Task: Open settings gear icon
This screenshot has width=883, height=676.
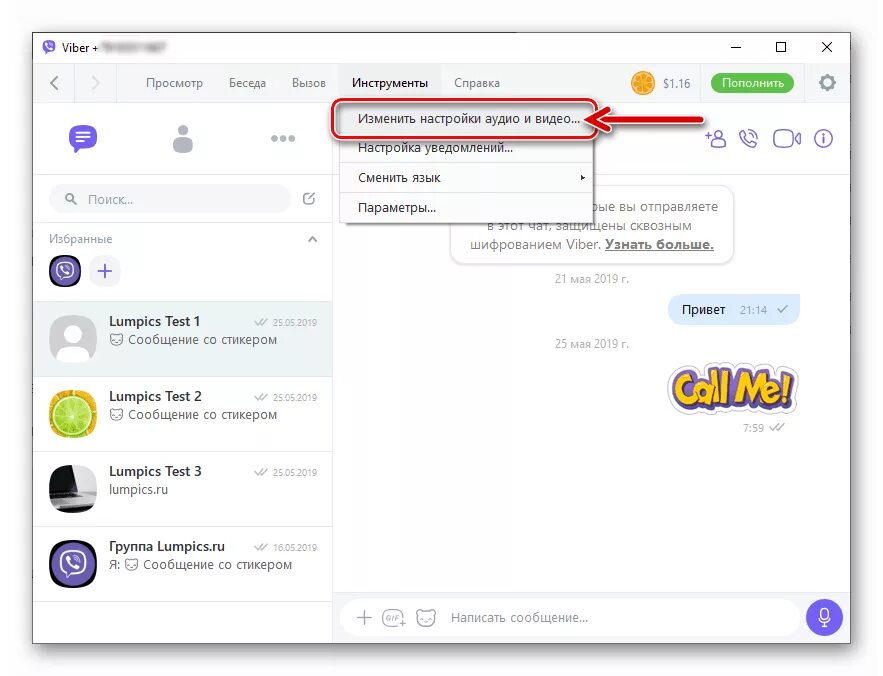Action: [827, 83]
